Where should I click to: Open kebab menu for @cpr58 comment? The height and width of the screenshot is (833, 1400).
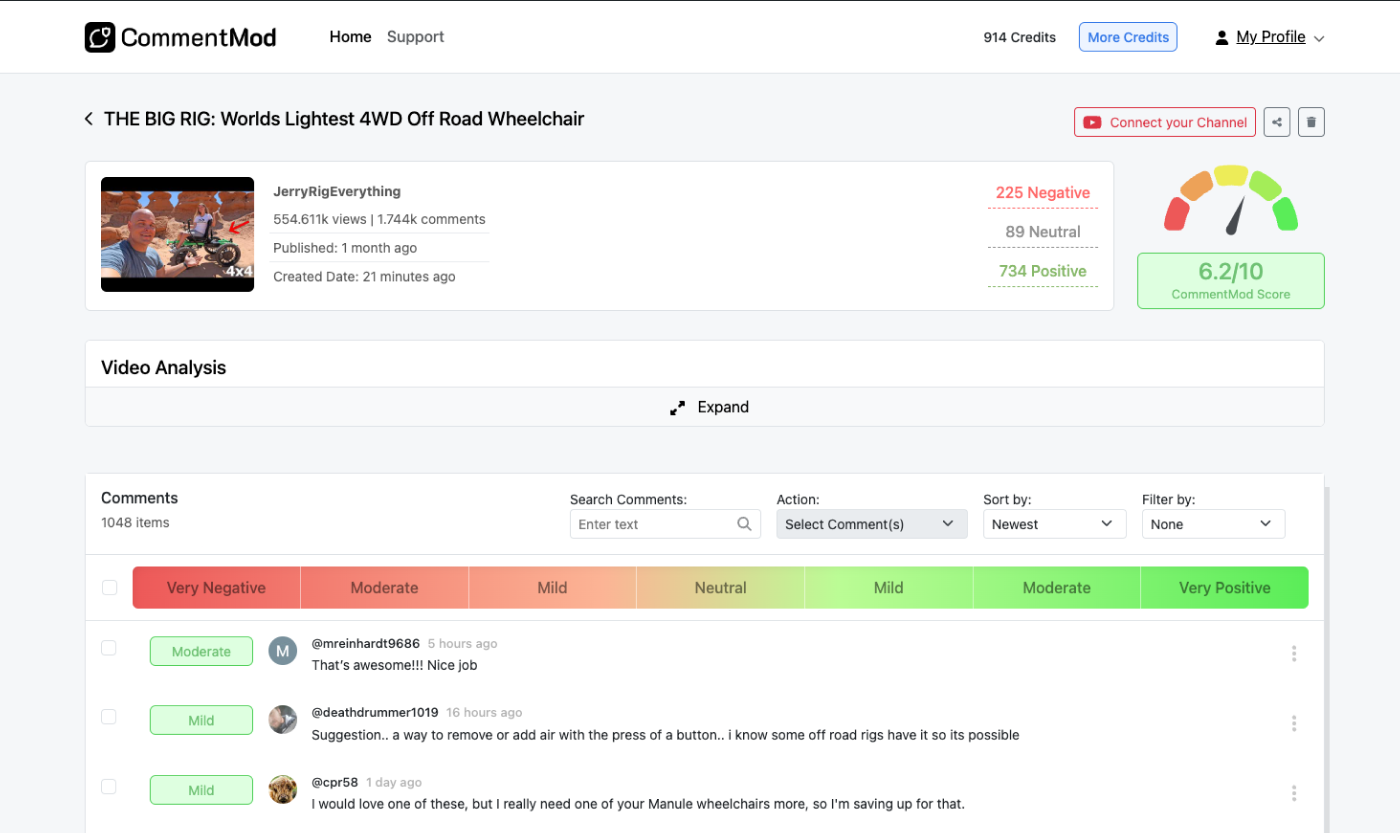pos(1293,793)
